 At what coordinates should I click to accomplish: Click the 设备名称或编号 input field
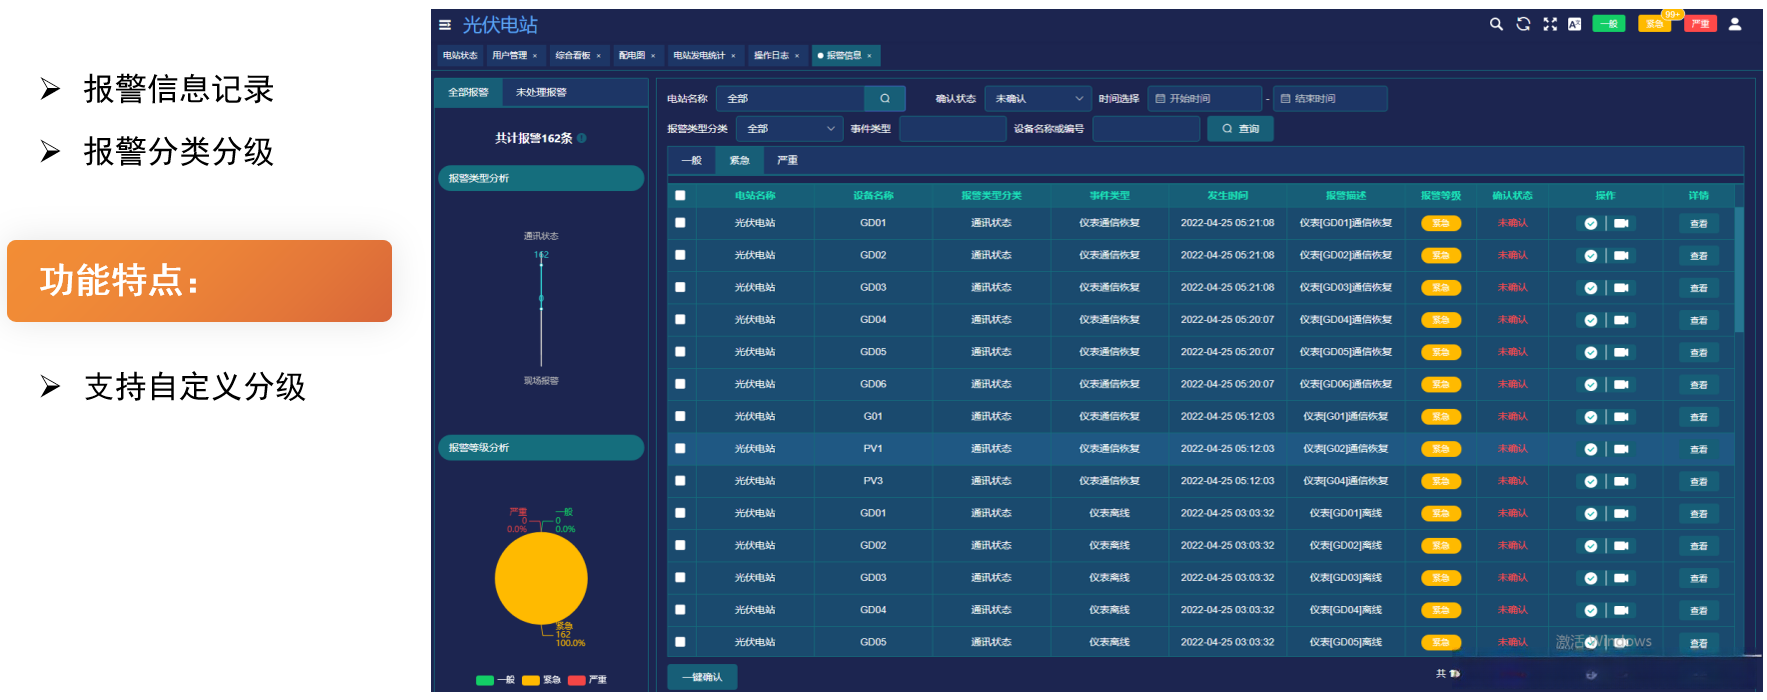(1146, 128)
